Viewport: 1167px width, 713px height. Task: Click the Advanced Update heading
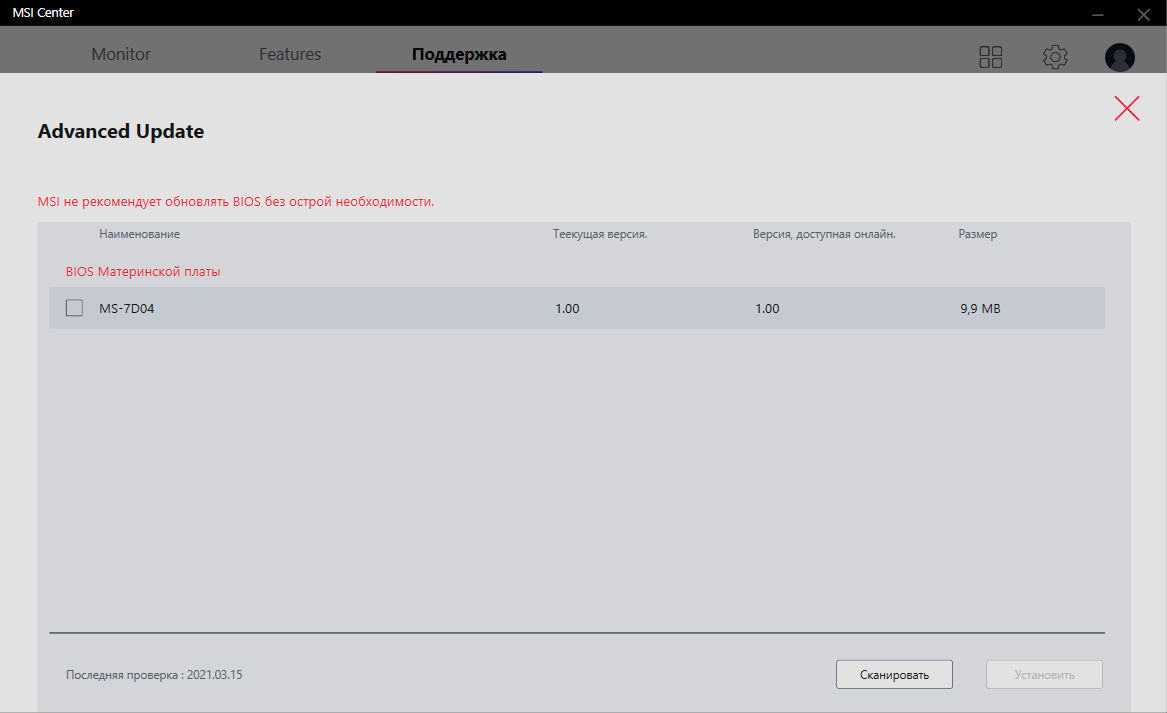coord(121,131)
